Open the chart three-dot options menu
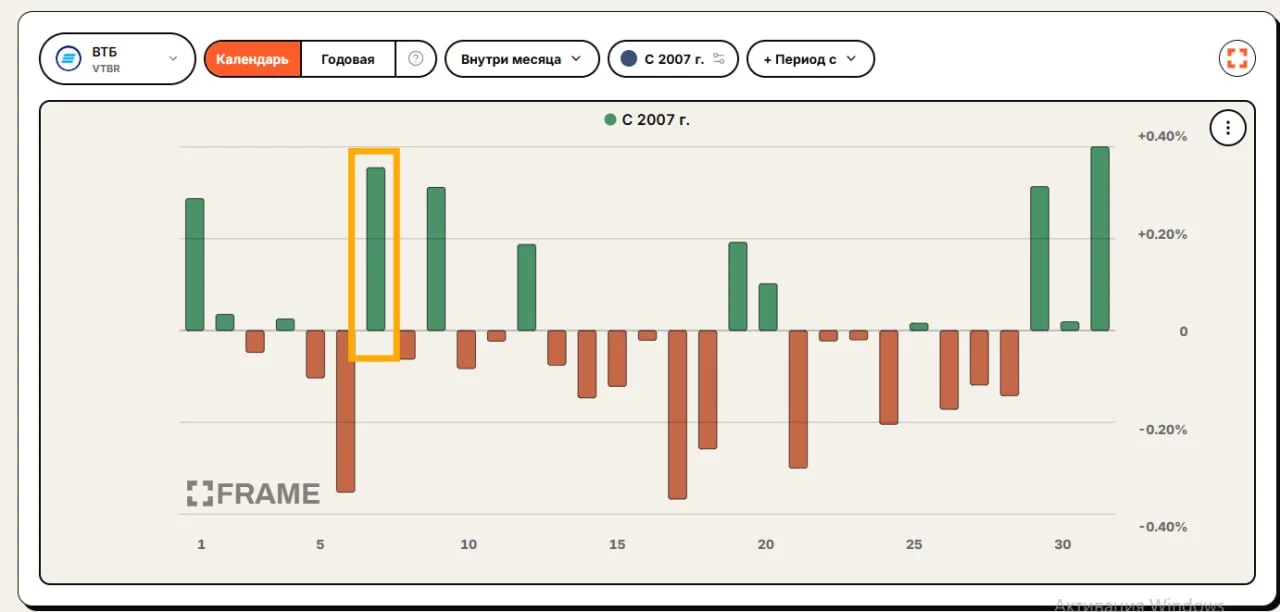Image resolution: width=1280 pixels, height=612 pixels. tap(1228, 128)
